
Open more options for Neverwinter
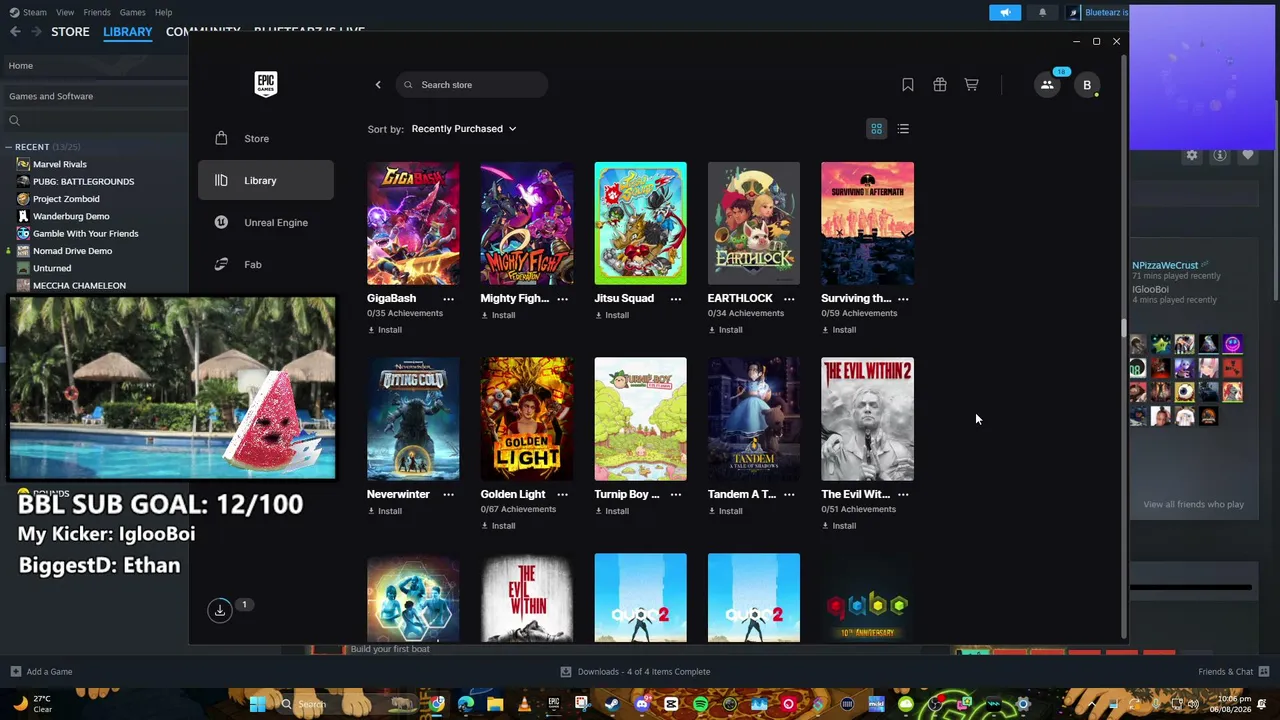tap(448, 495)
